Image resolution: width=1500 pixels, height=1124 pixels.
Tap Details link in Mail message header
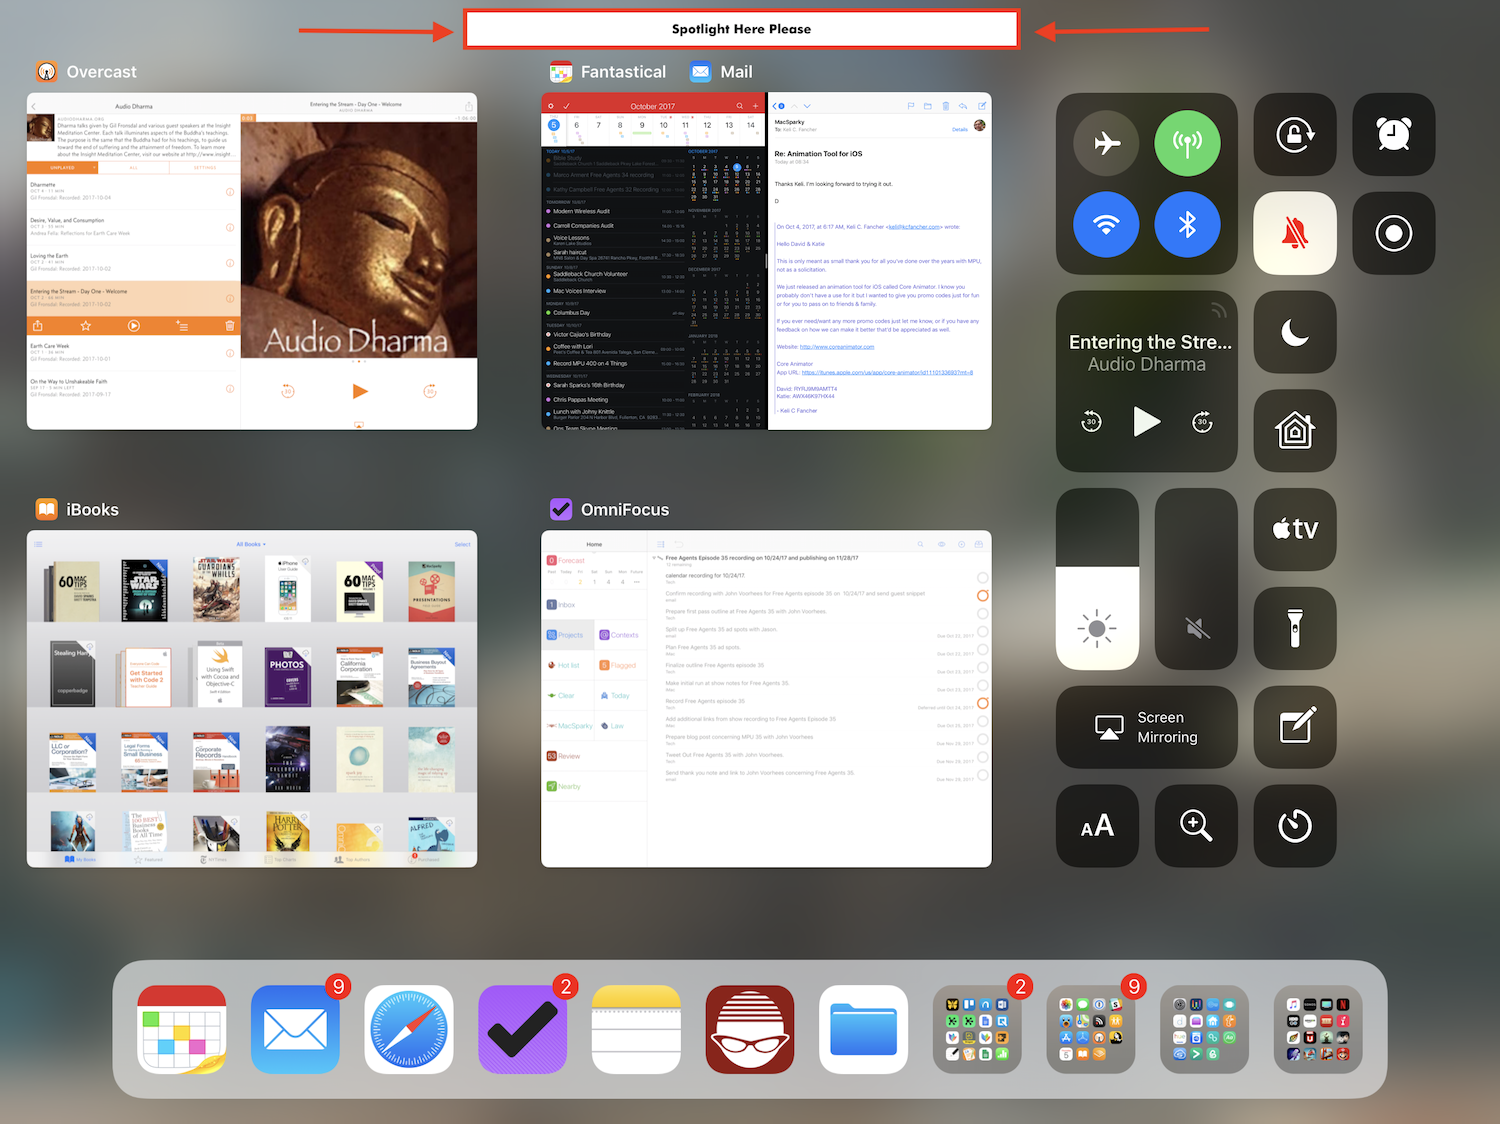coord(959,130)
